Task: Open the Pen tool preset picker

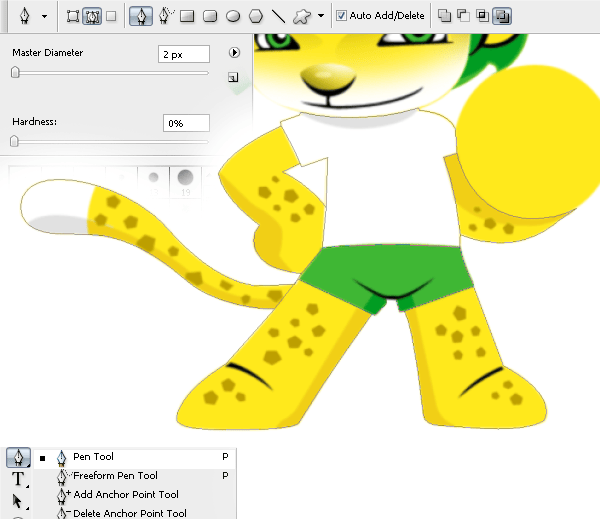Action: coord(24,16)
